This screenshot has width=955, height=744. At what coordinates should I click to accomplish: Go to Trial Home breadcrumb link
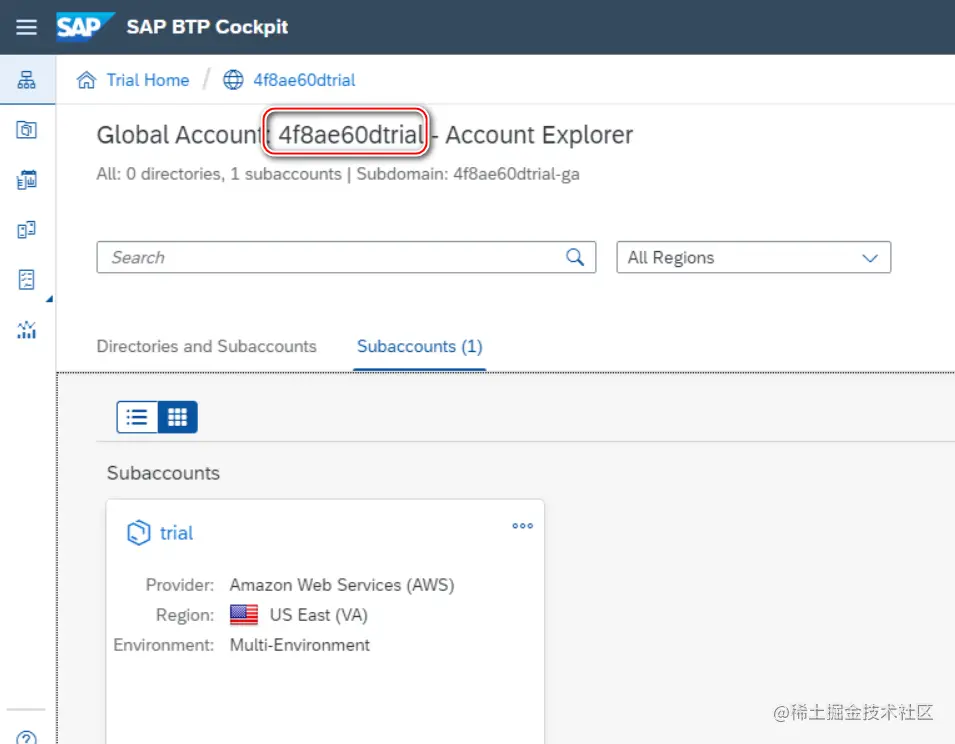point(147,80)
